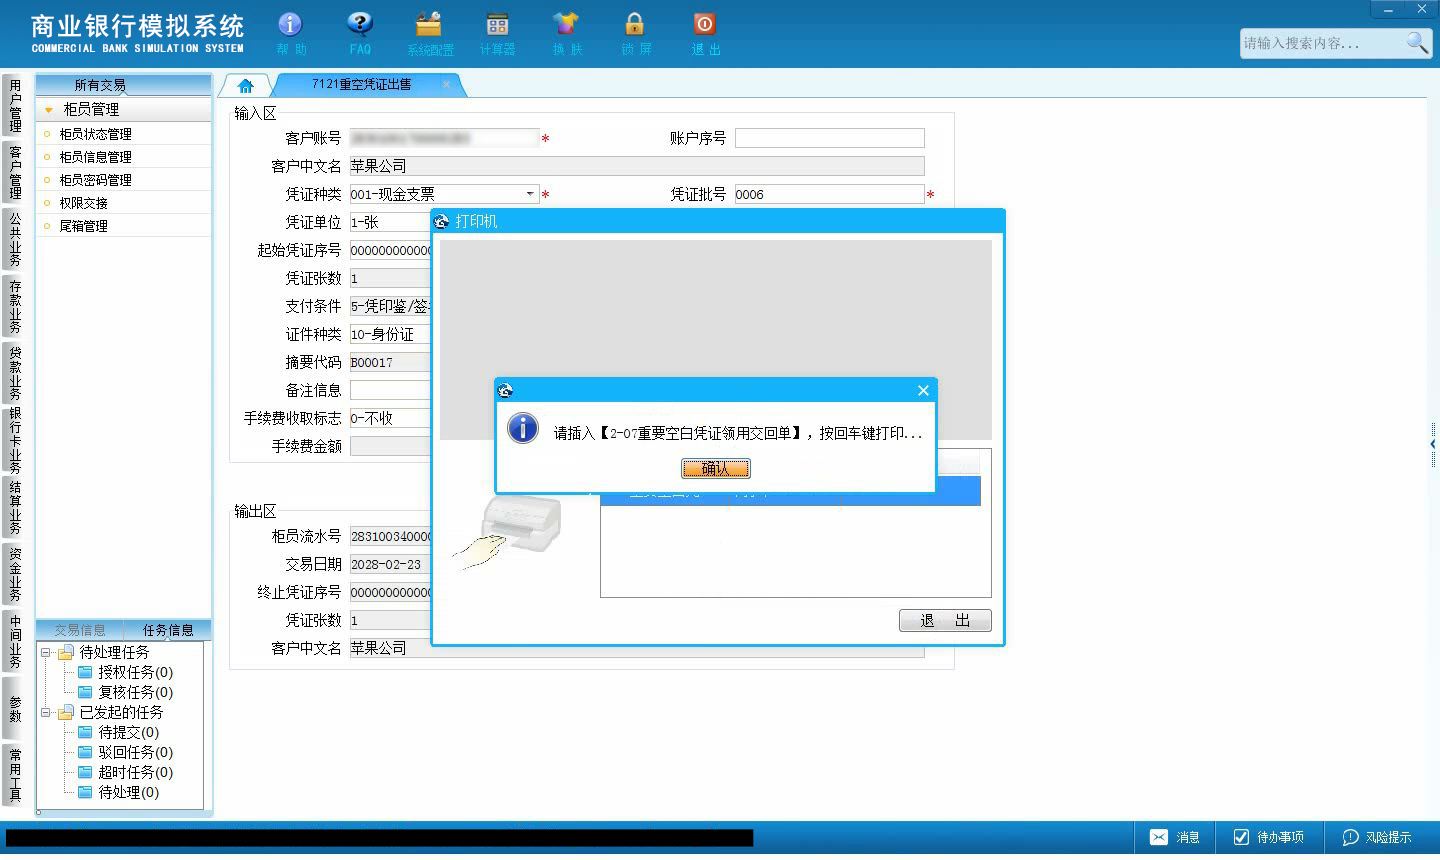
Task: Open 柜员密码管理 in the sidebar
Action: (x=95, y=180)
